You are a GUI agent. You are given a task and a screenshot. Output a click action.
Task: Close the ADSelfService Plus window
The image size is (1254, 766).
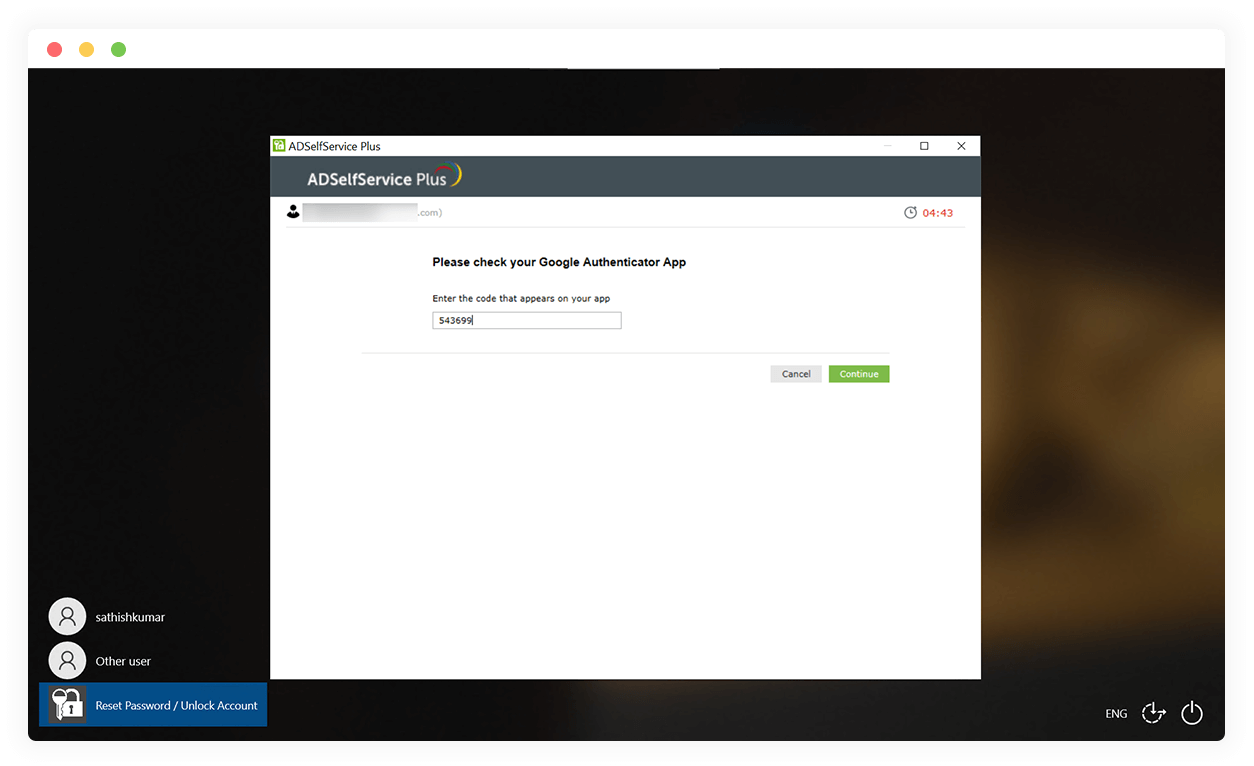[x=961, y=146]
